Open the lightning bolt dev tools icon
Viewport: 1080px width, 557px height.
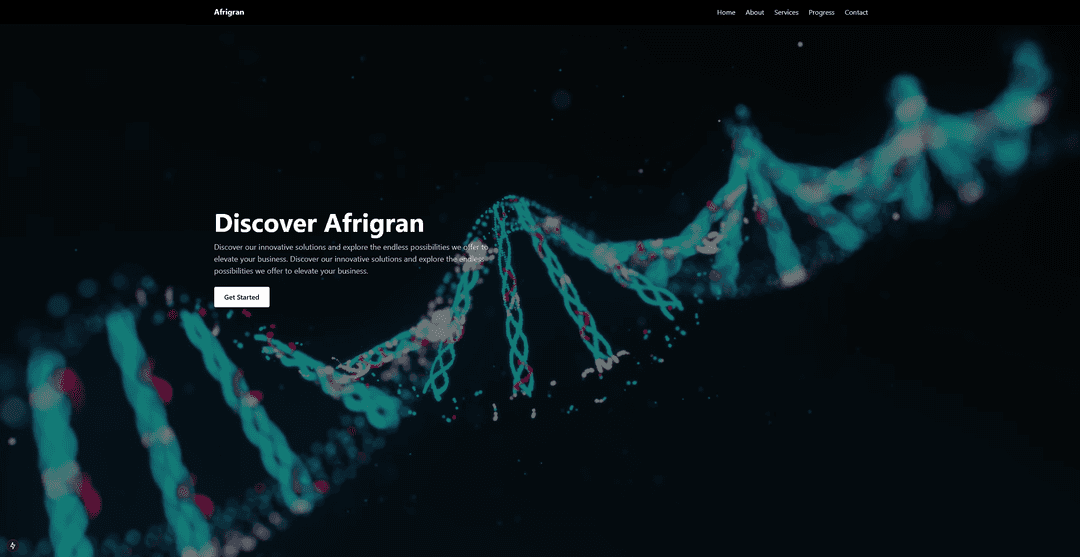(x=12, y=545)
